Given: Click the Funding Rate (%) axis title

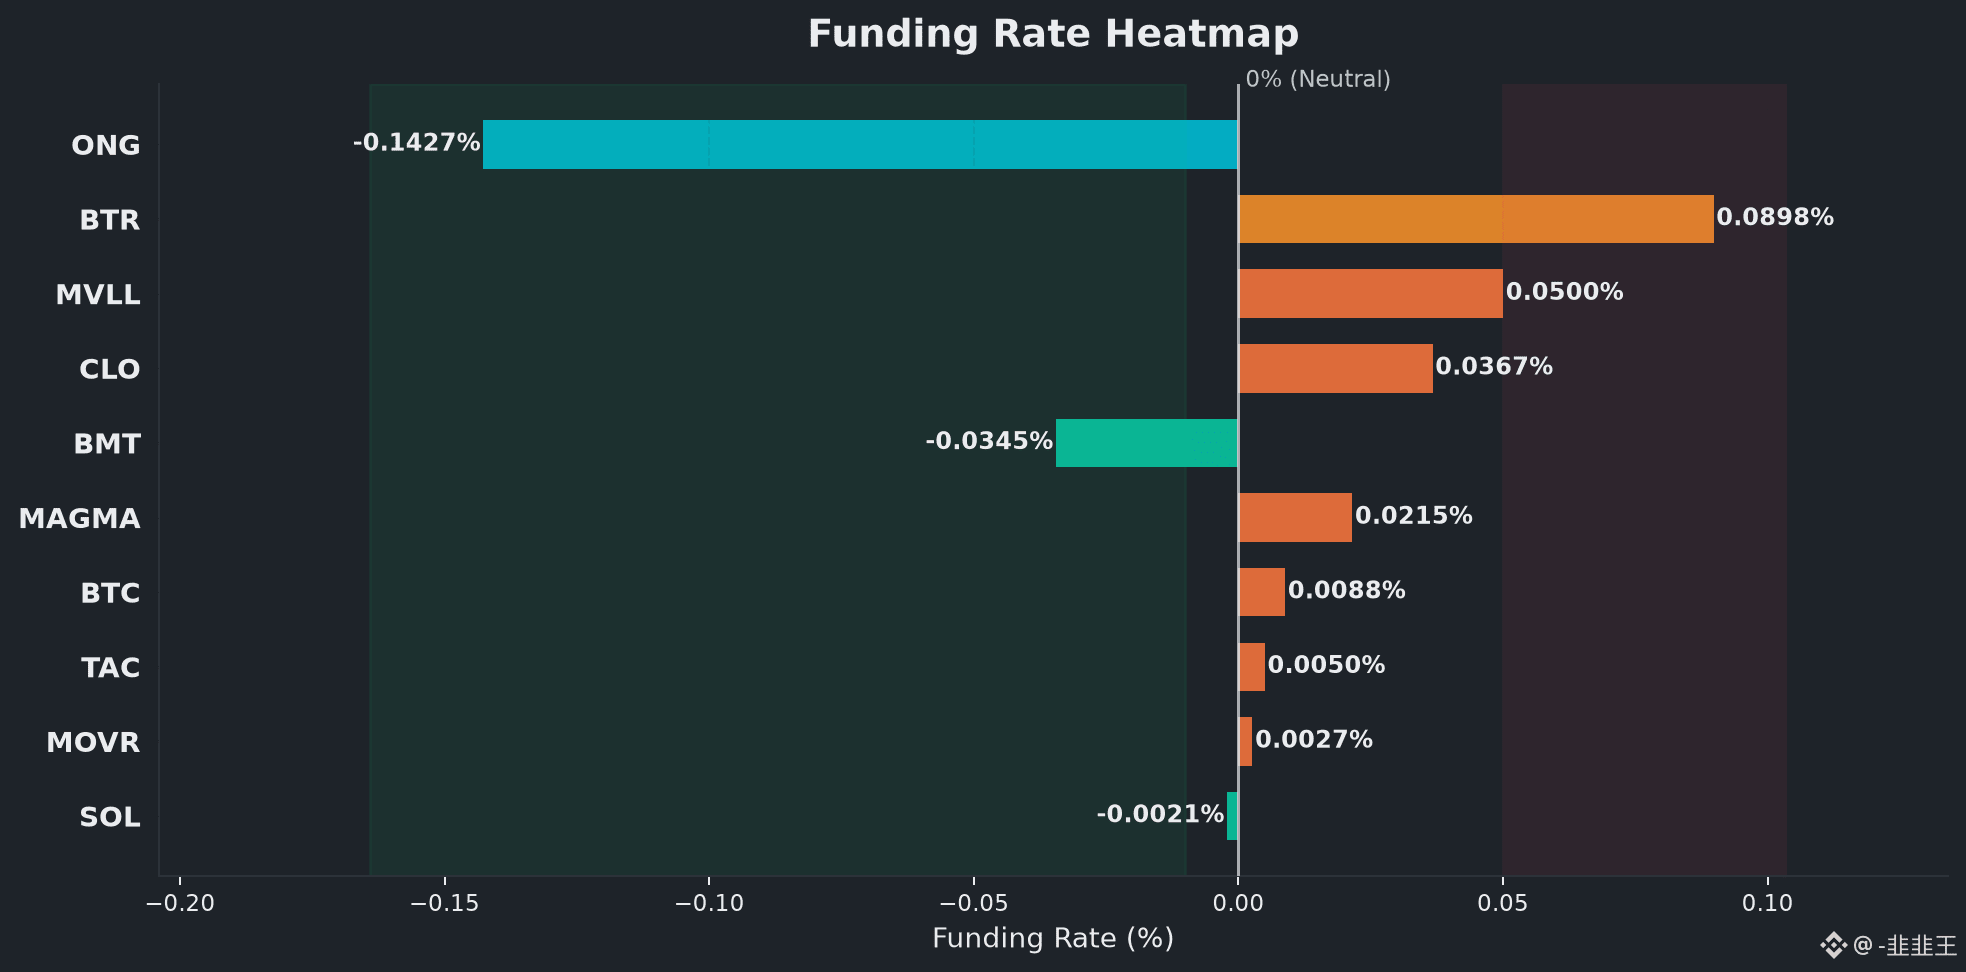Looking at the screenshot, I should (1053, 938).
